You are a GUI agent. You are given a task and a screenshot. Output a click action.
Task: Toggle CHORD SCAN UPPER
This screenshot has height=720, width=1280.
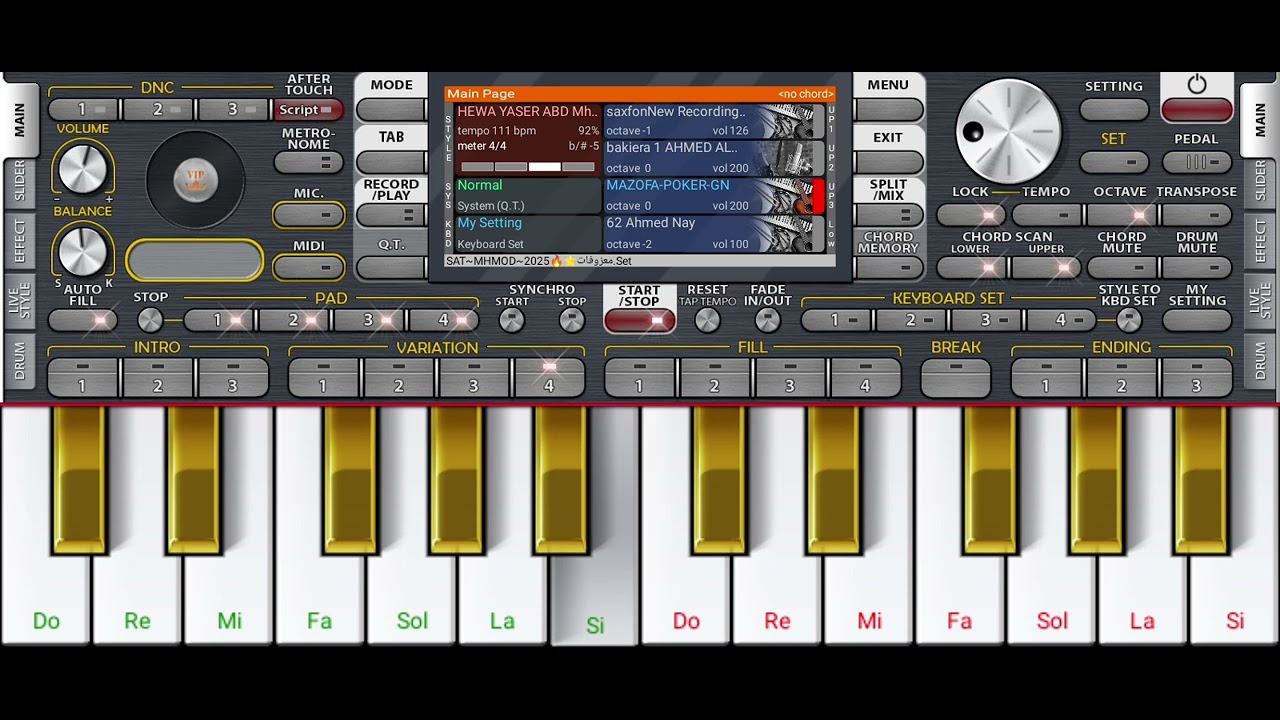click(1046, 267)
